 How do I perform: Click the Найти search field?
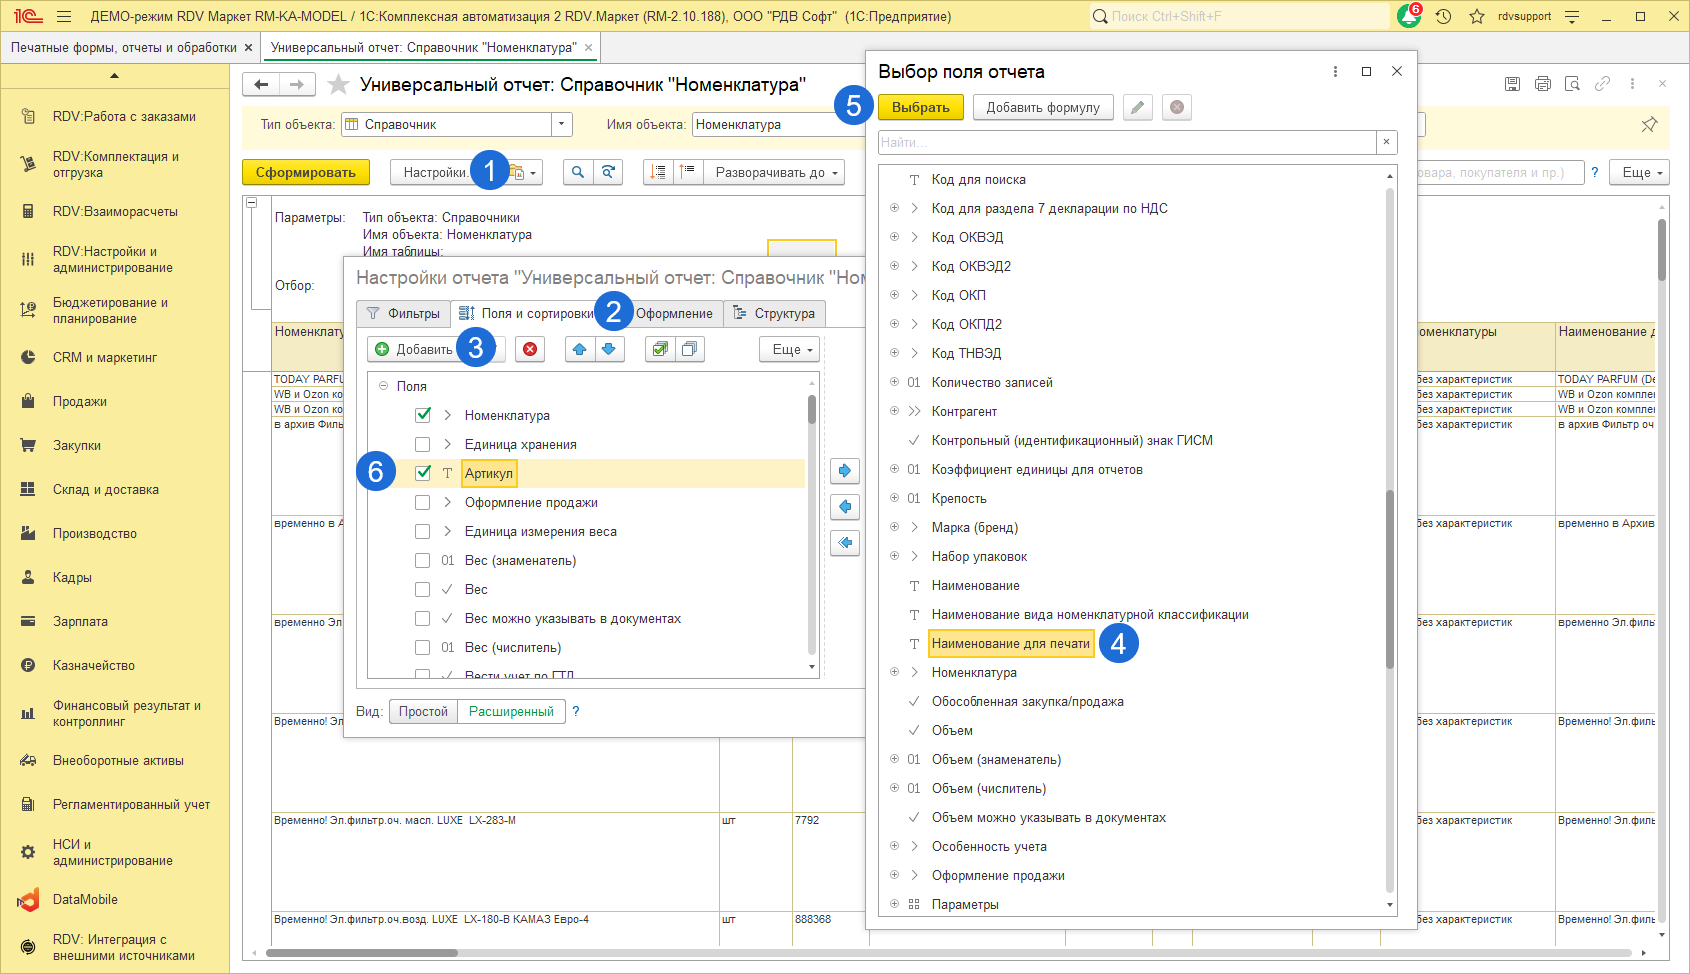(x=1126, y=142)
